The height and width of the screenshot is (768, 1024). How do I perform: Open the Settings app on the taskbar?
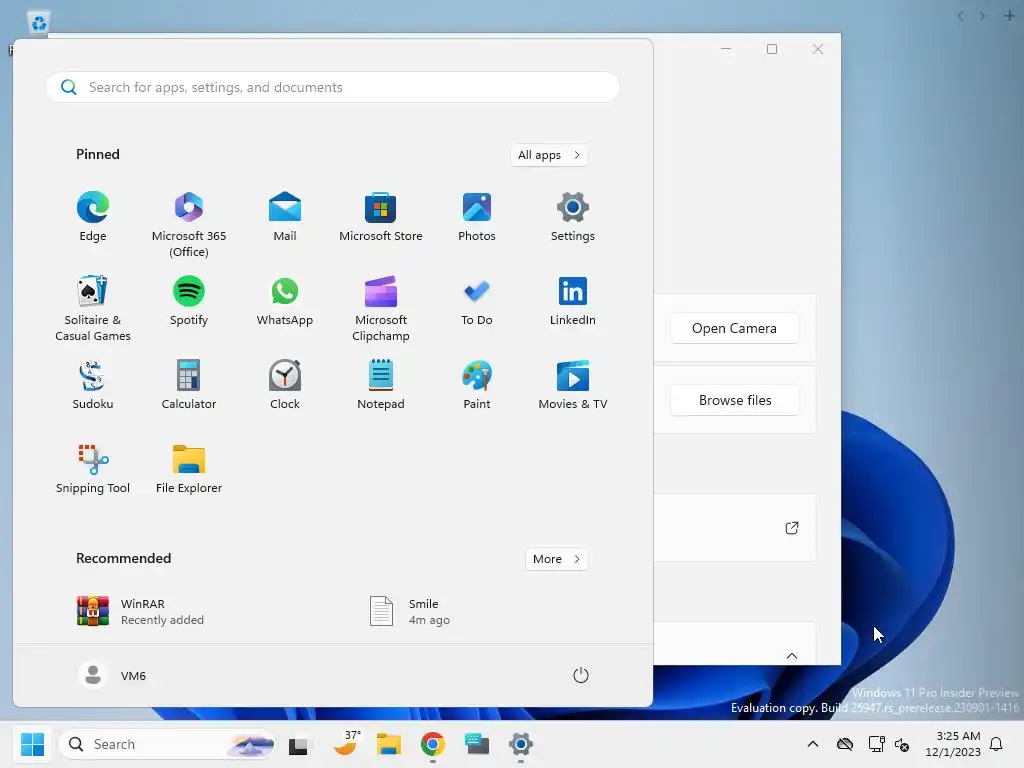pos(520,744)
